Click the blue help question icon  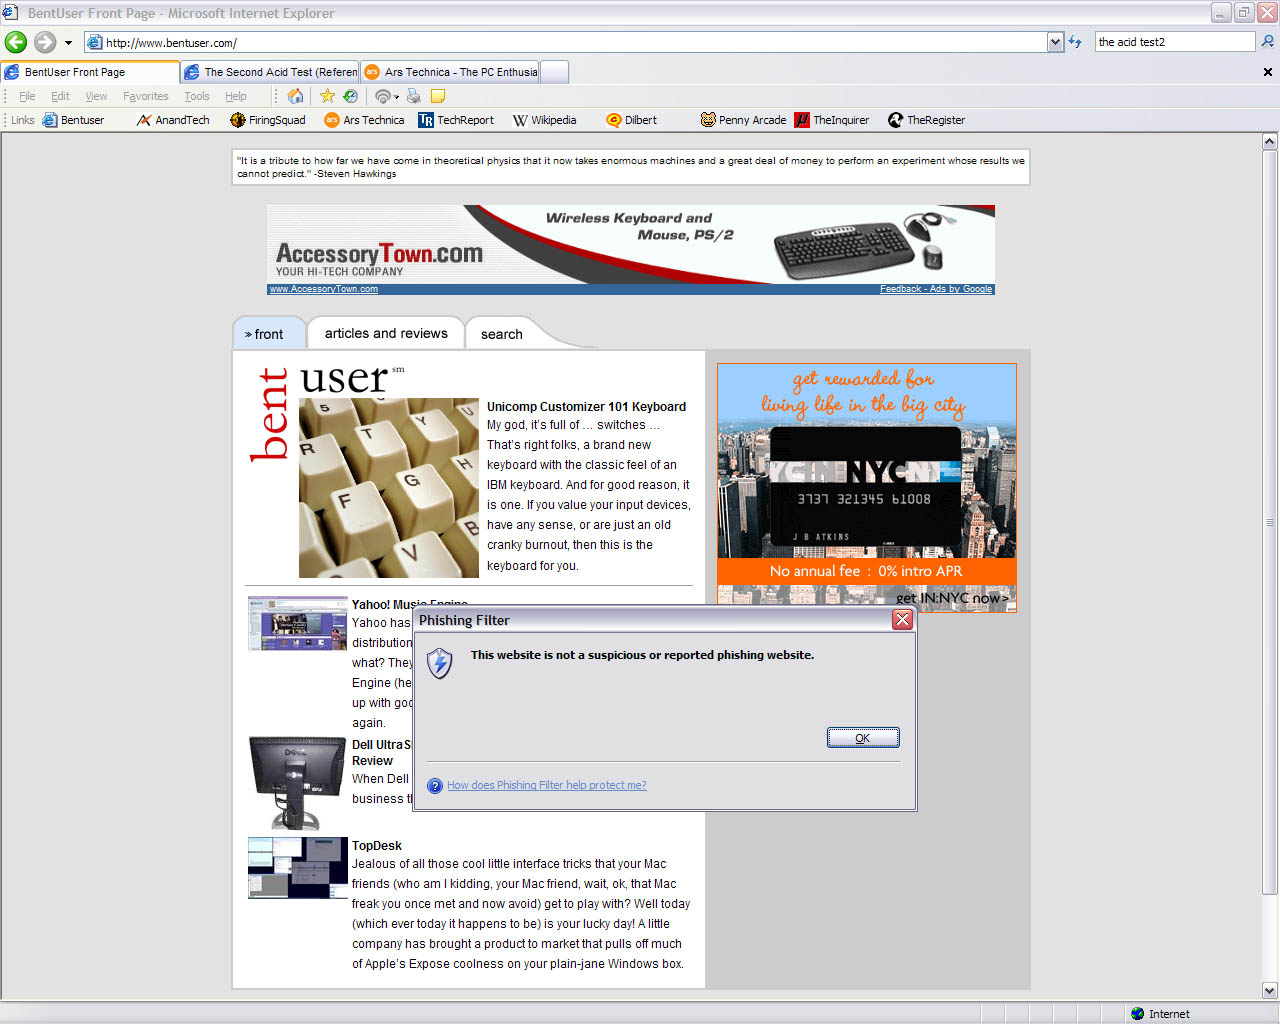(435, 786)
